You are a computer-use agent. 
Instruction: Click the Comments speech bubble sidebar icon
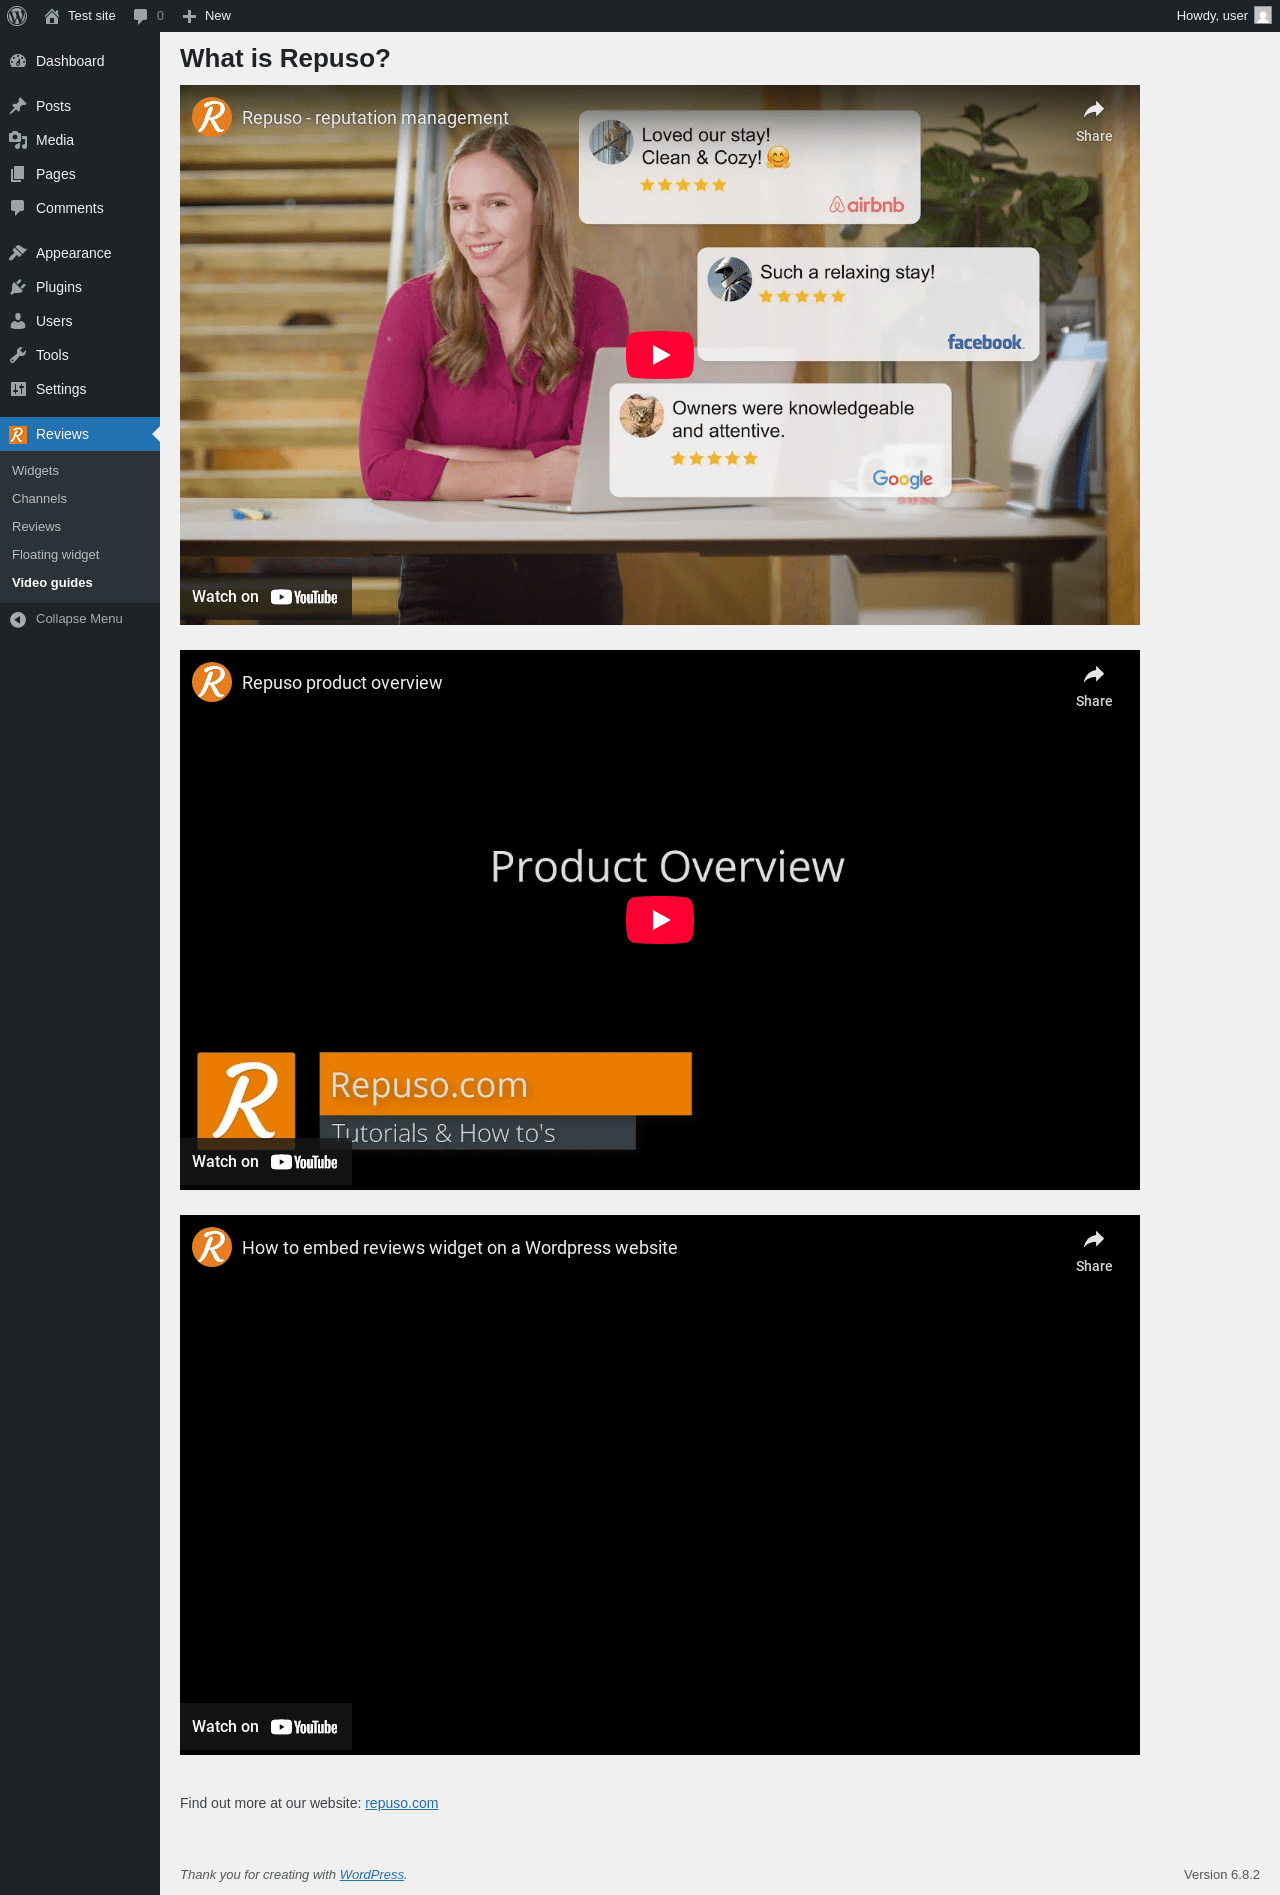click(18, 208)
